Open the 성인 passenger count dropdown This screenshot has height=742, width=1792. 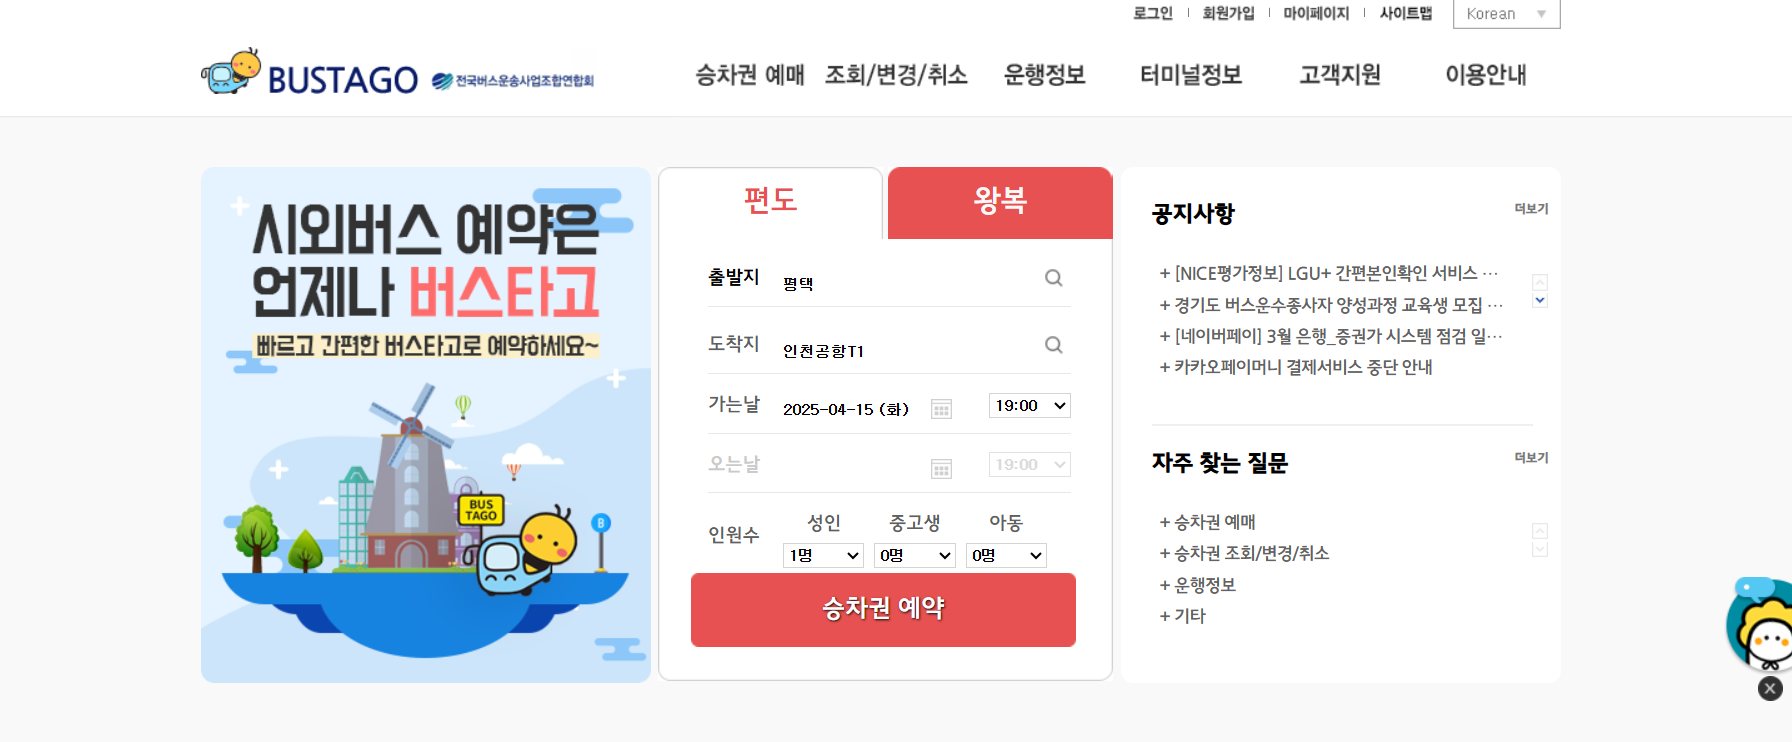click(x=823, y=555)
